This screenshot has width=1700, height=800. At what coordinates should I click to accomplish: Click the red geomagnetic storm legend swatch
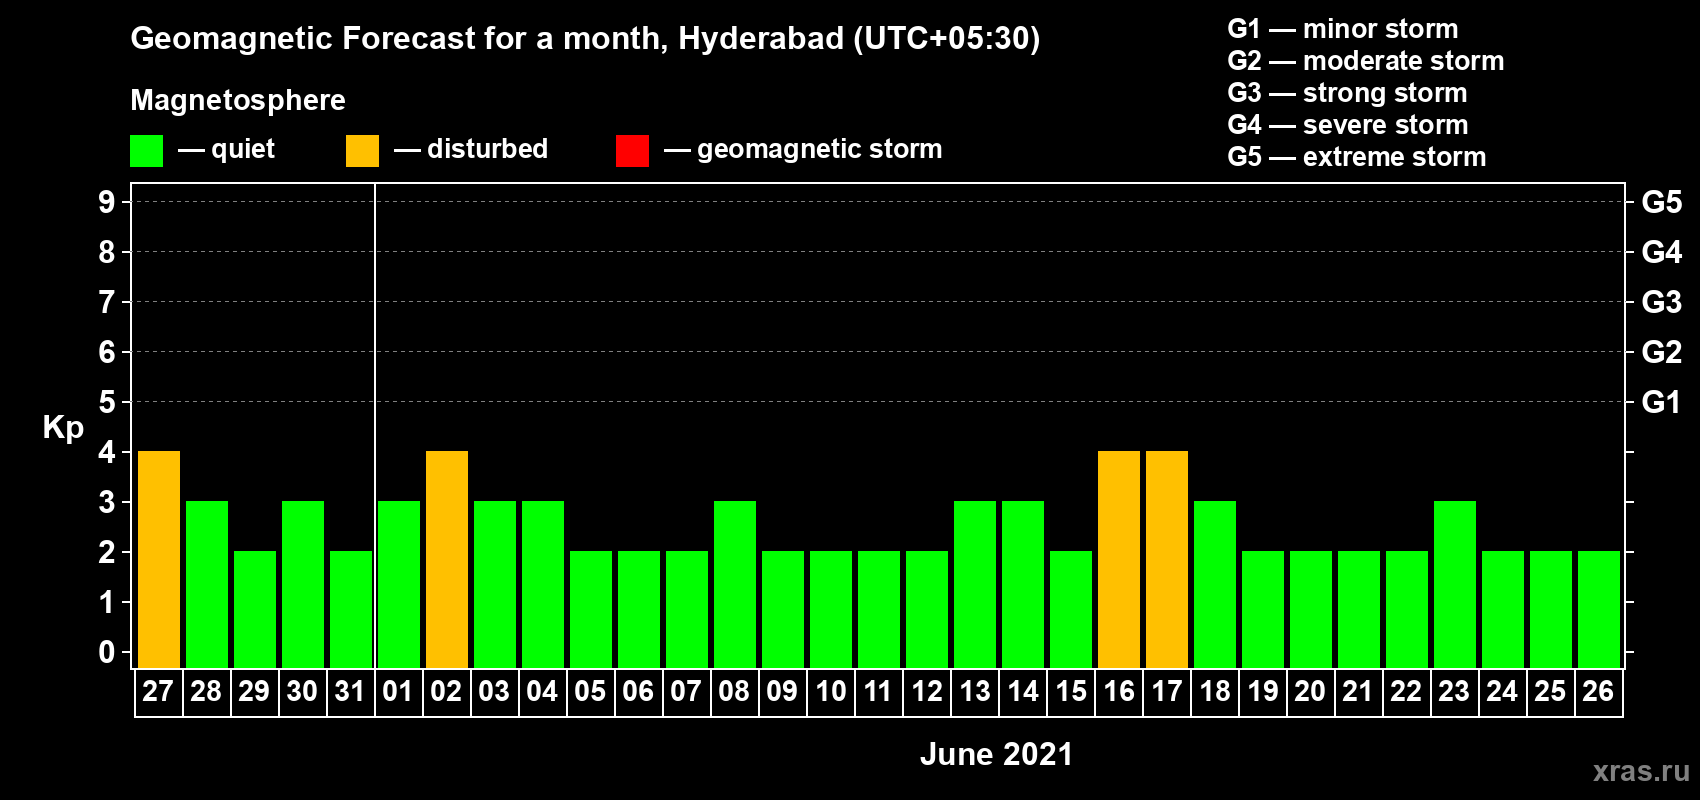632,151
